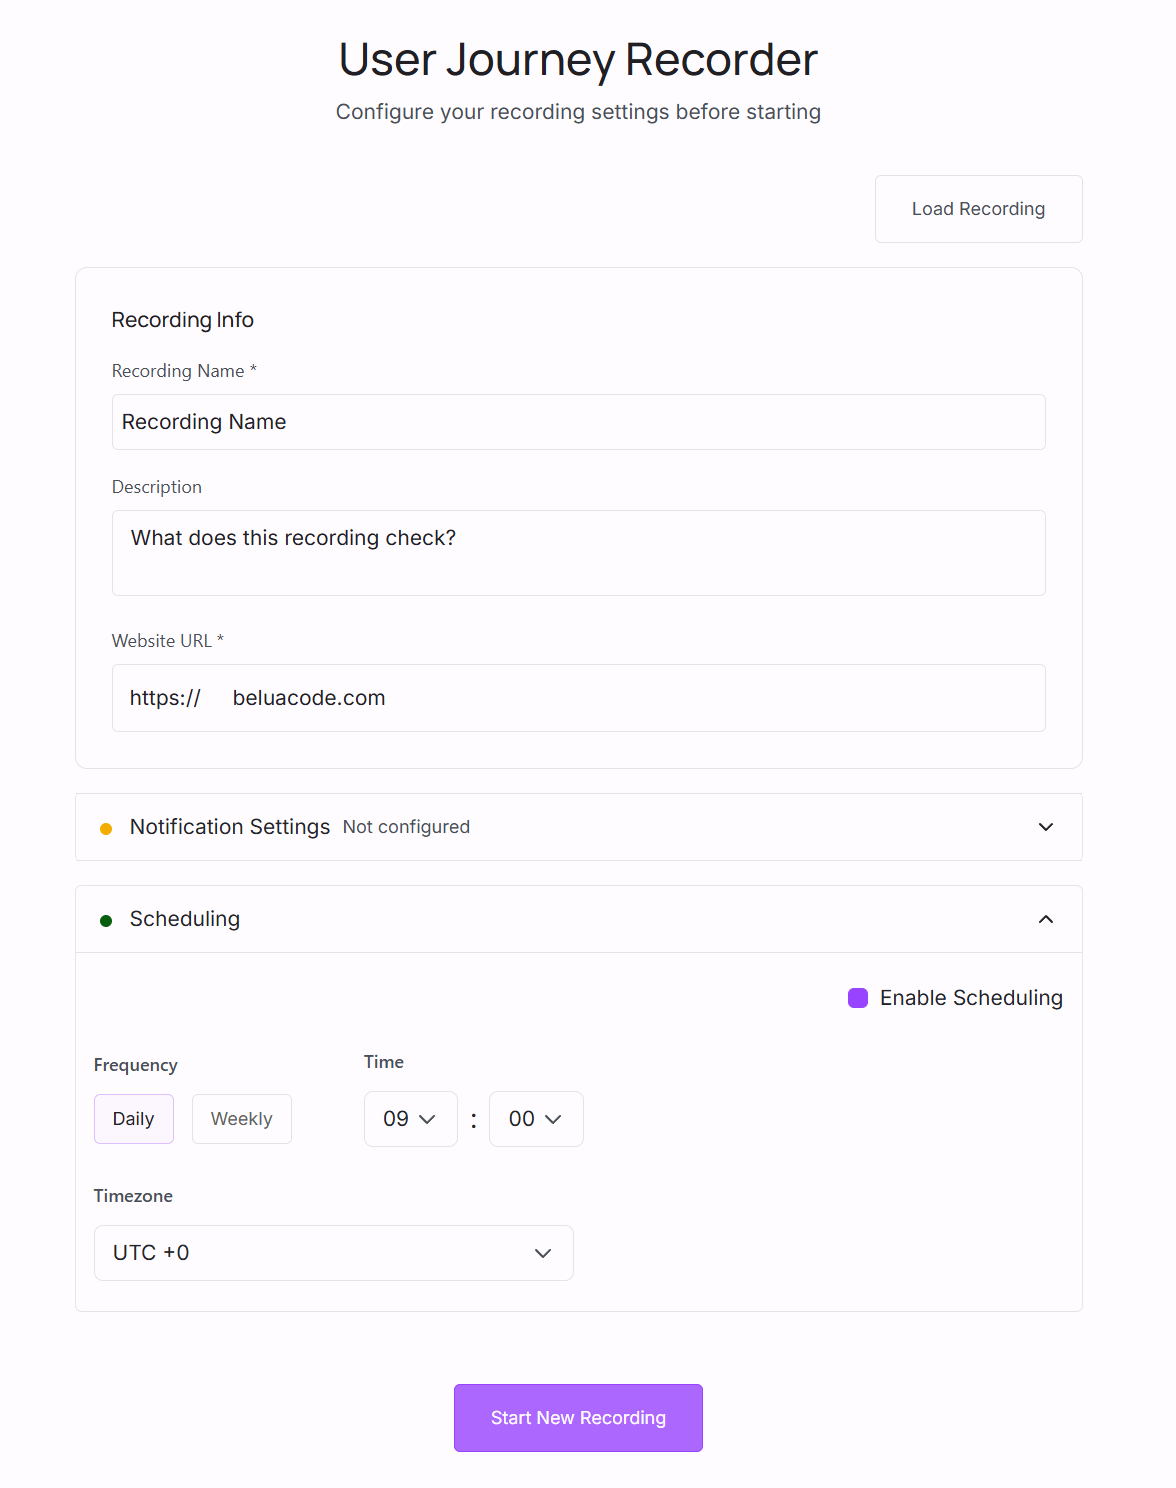
Task: Open the hour dropdown showing 09
Action: click(410, 1118)
